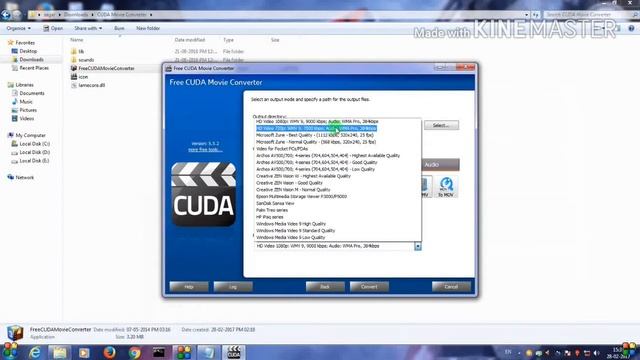Viewport: 640px width, 360px height.
Task: Choose Epson Multimedia Storage Viewer profile
Action: click(301, 196)
